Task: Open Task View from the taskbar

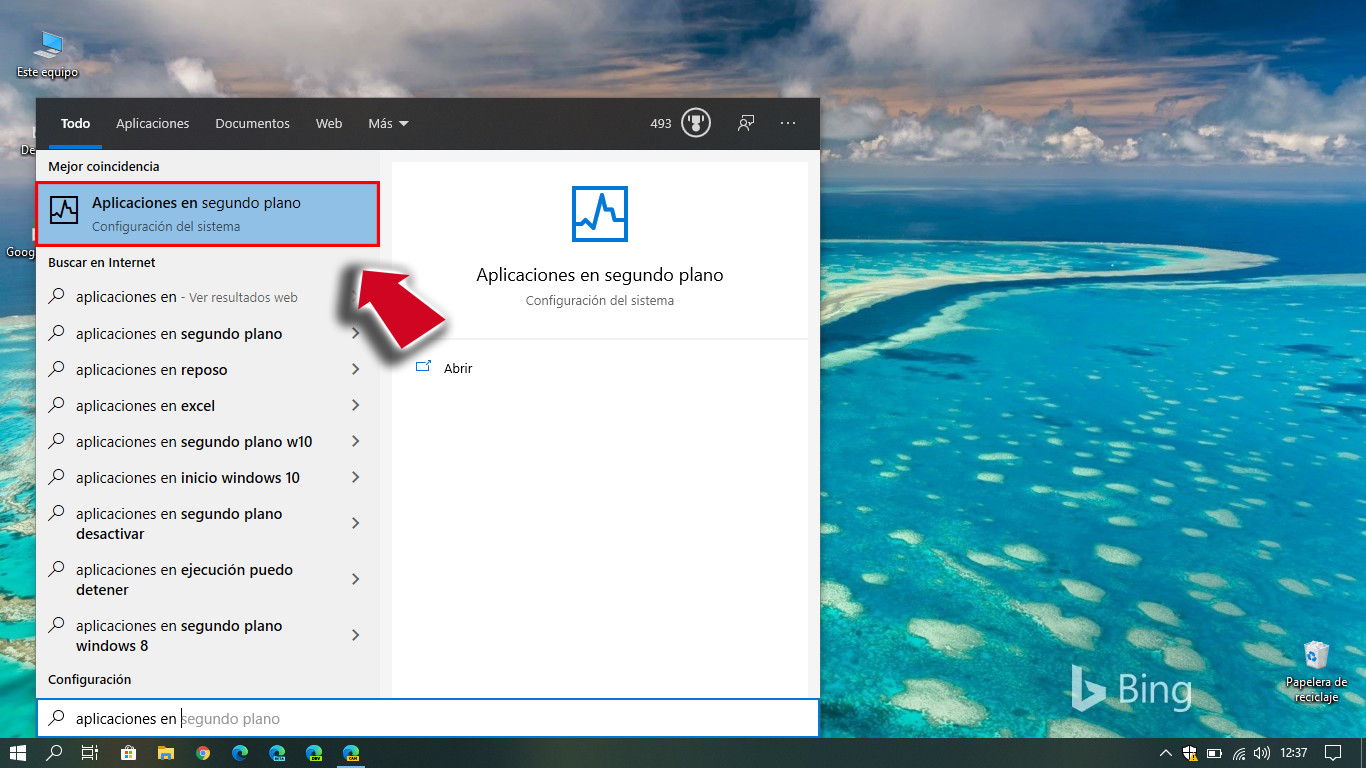Action: [x=89, y=753]
